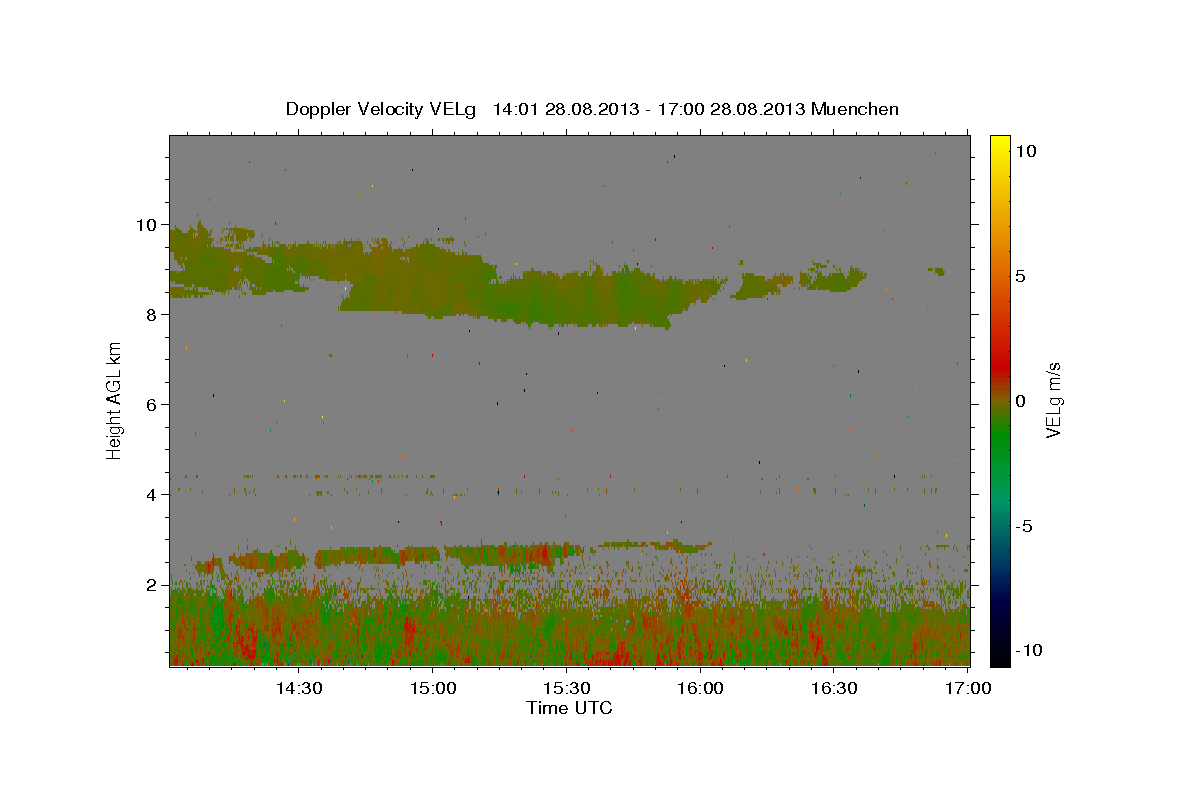Image resolution: width=1200 pixels, height=800 pixels.
Task: Click the high cloud layer near 15:30
Action: pyautogui.click(x=567, y=298)
